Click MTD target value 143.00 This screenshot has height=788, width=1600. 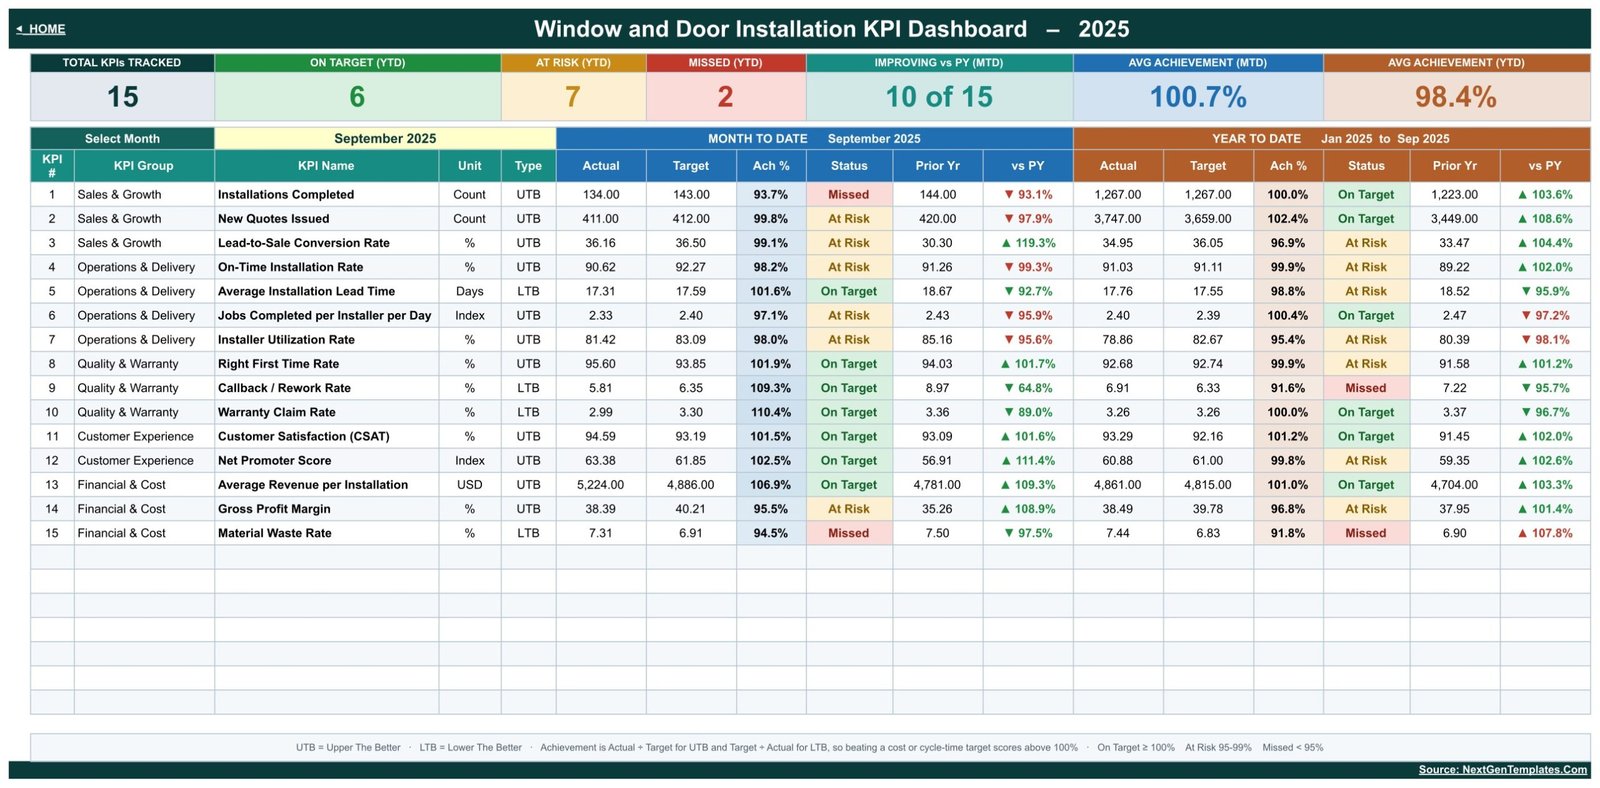(x=691, y=195)
